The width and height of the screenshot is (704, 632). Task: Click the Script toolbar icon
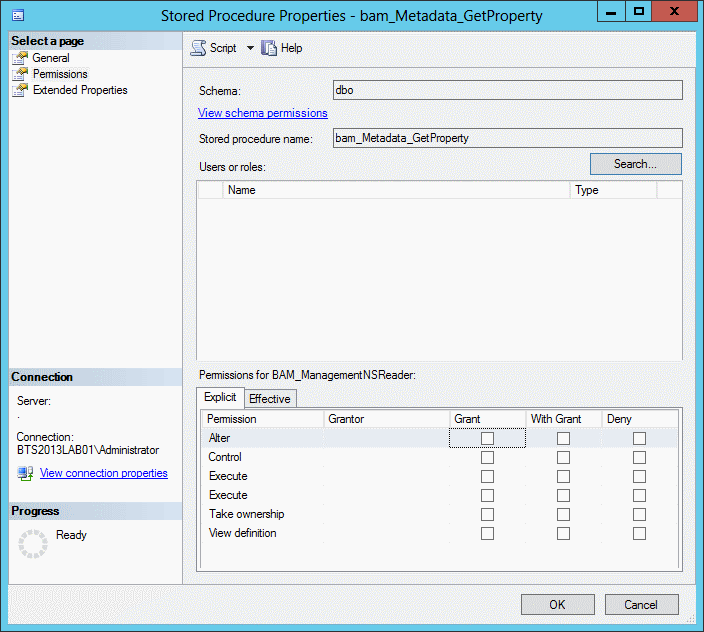coord(199,48)
